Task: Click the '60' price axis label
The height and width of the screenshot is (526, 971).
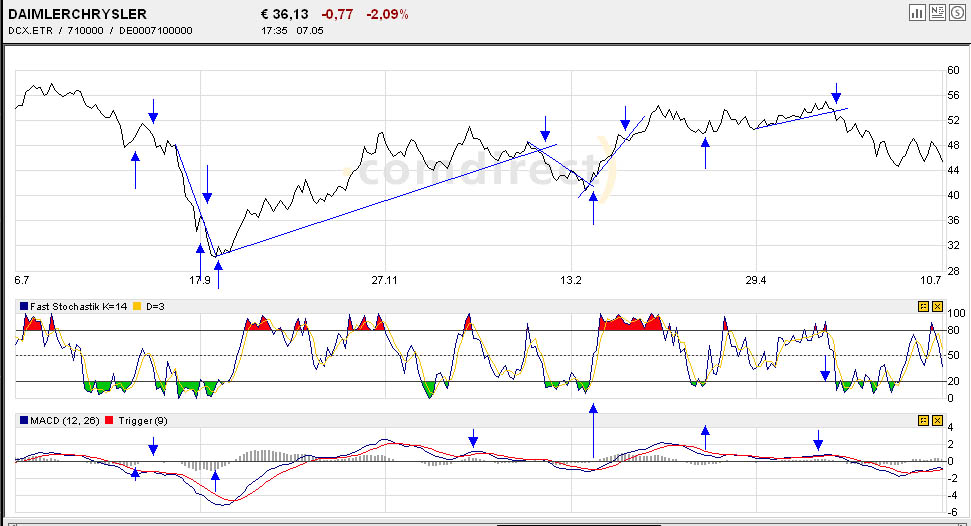Action: (953, 71)
